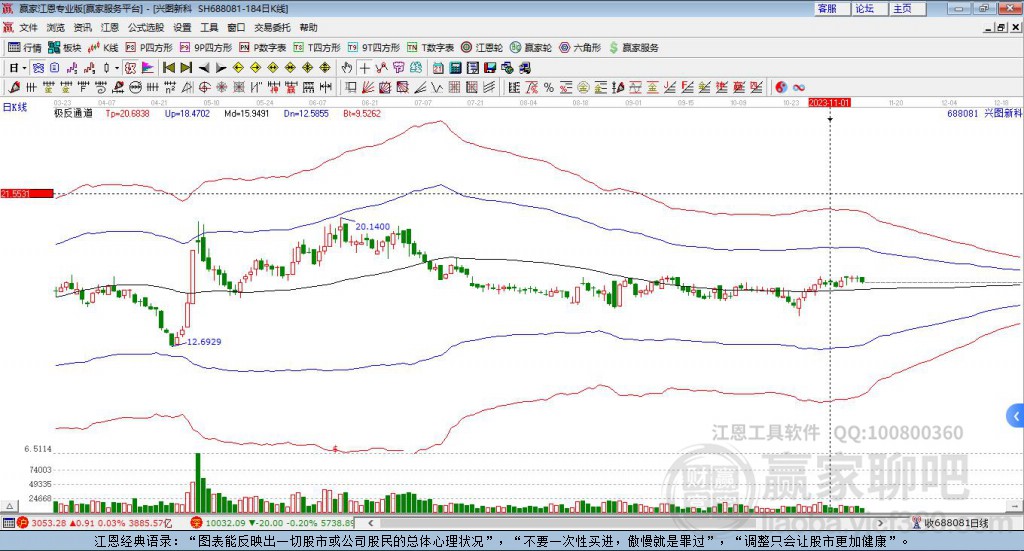Toggle the crosshair cursor tool
Image resolution: width=1024 pixels, height=551 pixels.
364,68
